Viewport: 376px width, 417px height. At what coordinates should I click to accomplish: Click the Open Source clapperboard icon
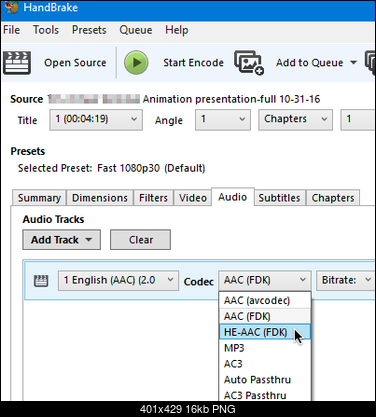click(17, 63)
